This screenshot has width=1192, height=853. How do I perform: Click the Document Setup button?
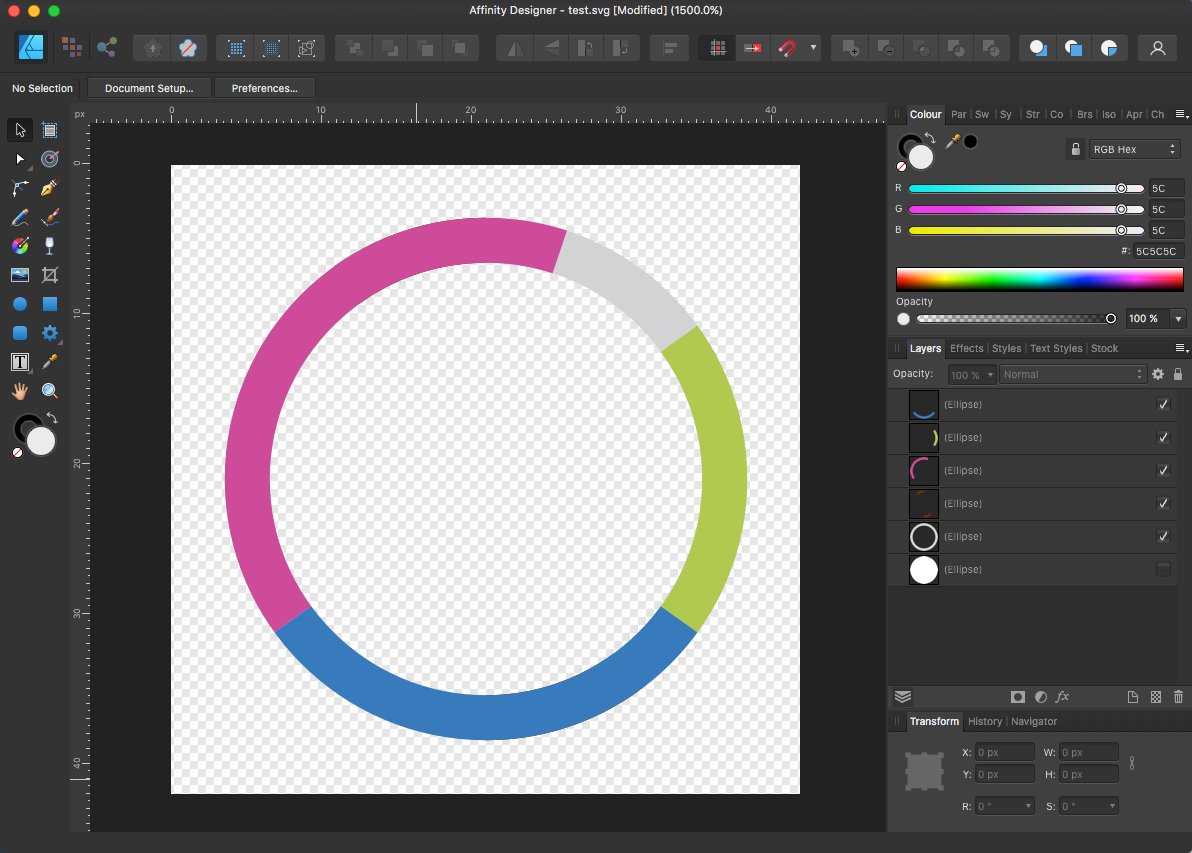click(x=148, y=87)
